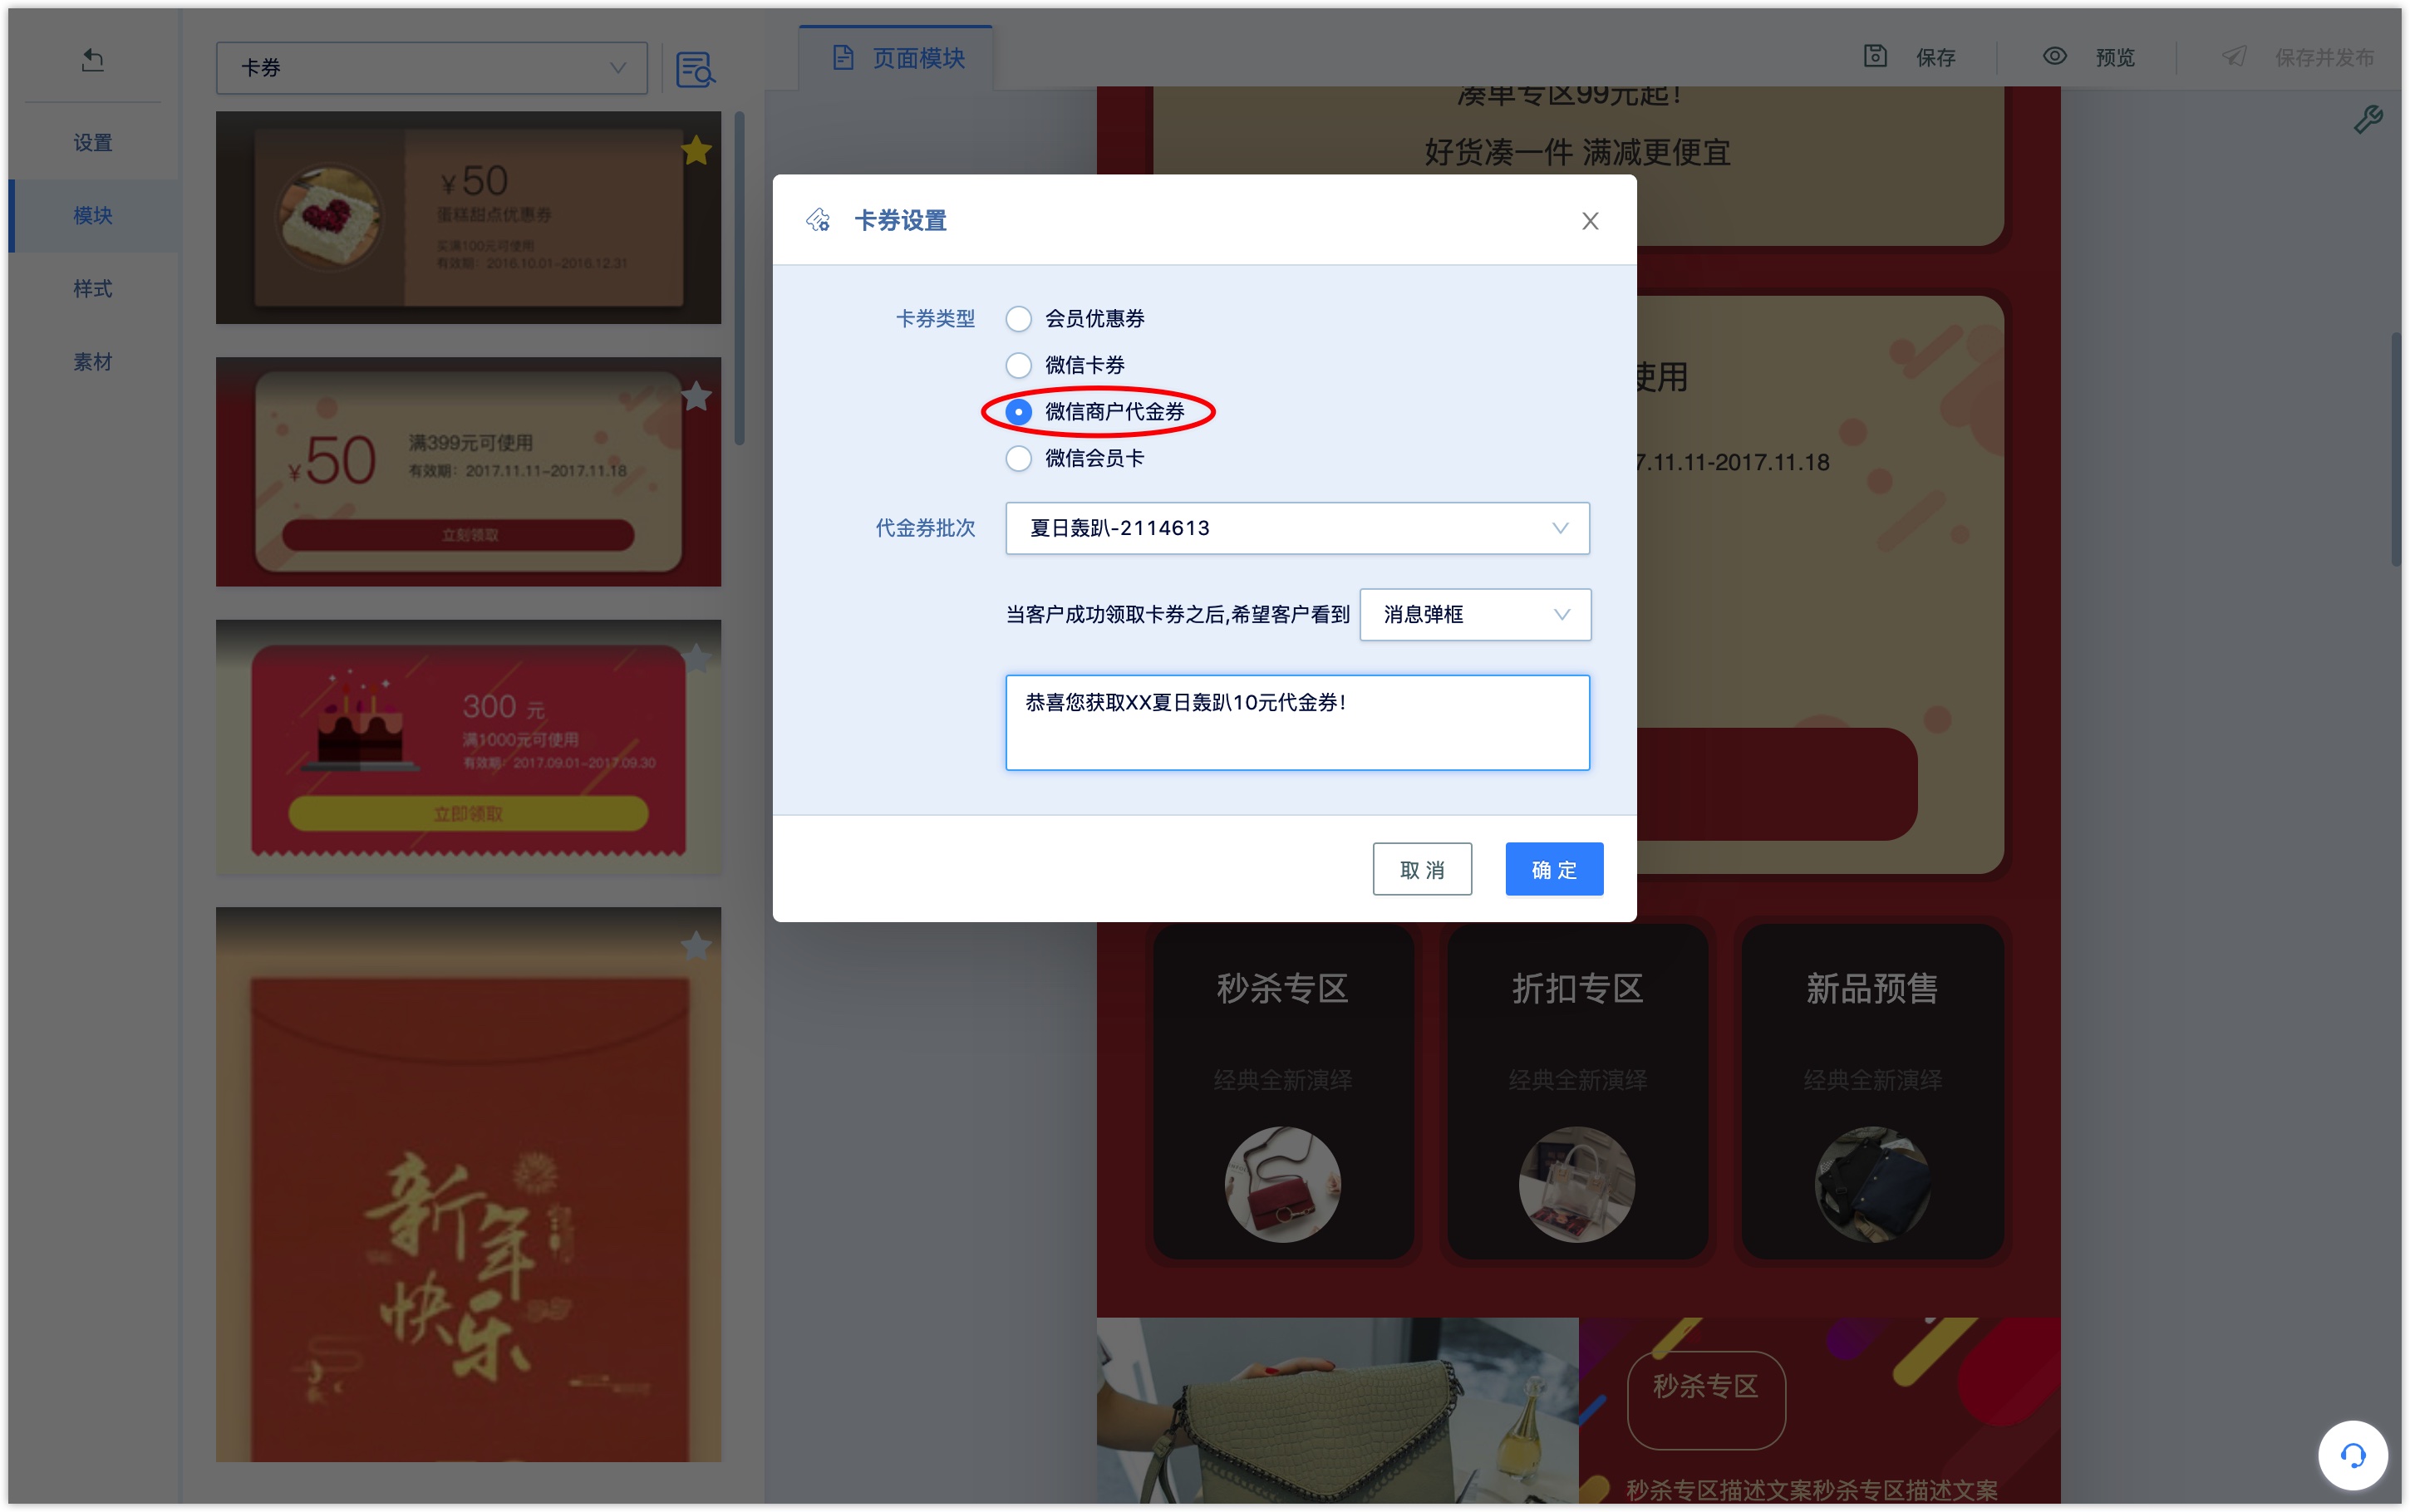Expand the 代金券批次 dropdown selector
This screenshot has width=2410, height=1512.
coord(1558,529)
